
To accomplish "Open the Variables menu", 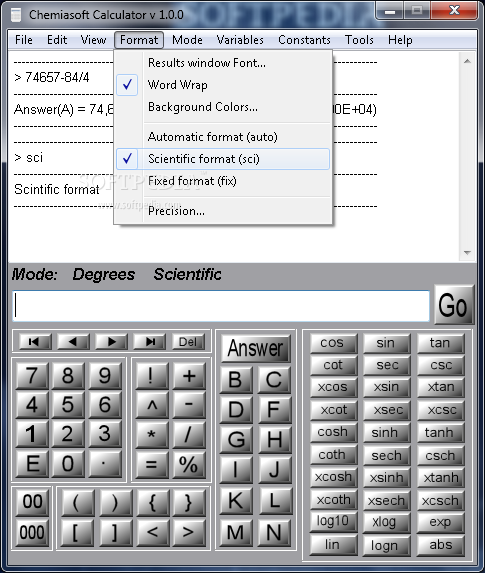I will click(x=240, y=40).
